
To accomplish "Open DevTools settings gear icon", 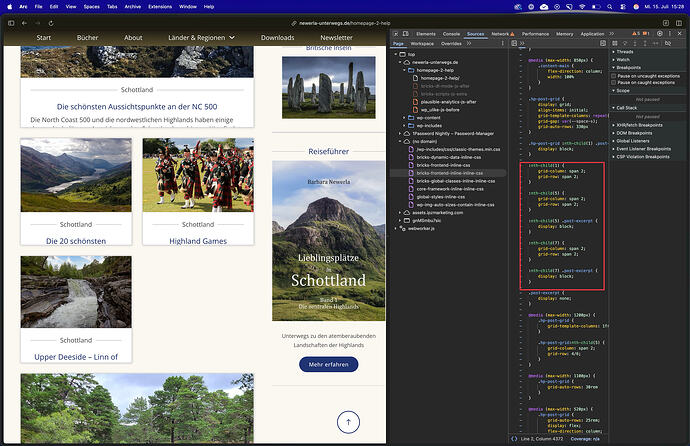I will click(x=660, y=33).
